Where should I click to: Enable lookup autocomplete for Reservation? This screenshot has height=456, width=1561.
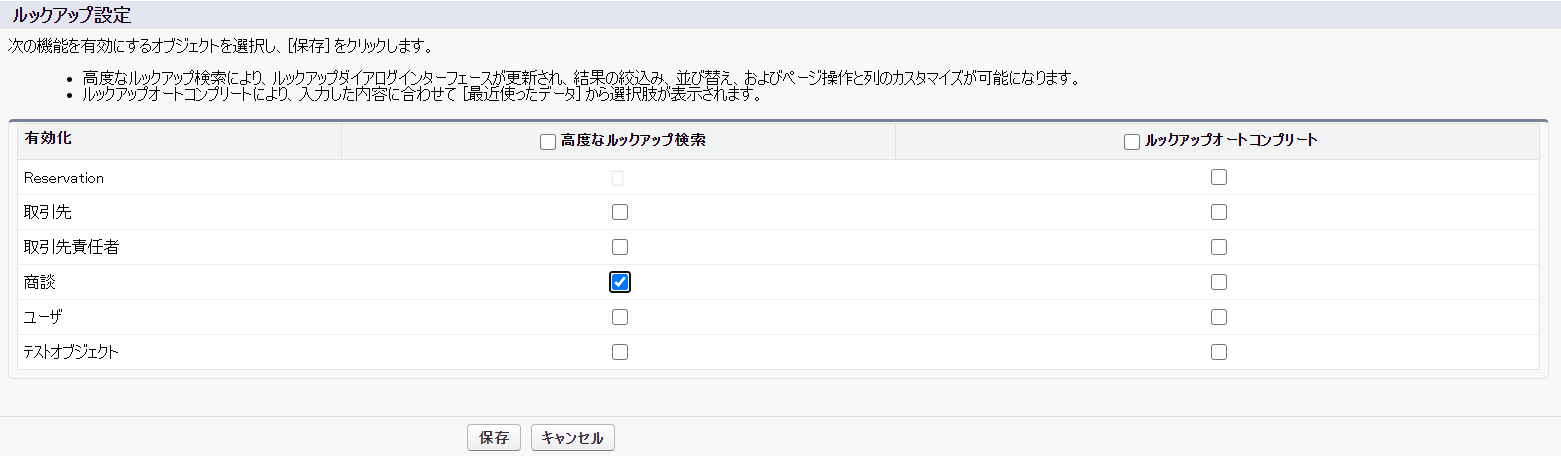point(1218,177)
